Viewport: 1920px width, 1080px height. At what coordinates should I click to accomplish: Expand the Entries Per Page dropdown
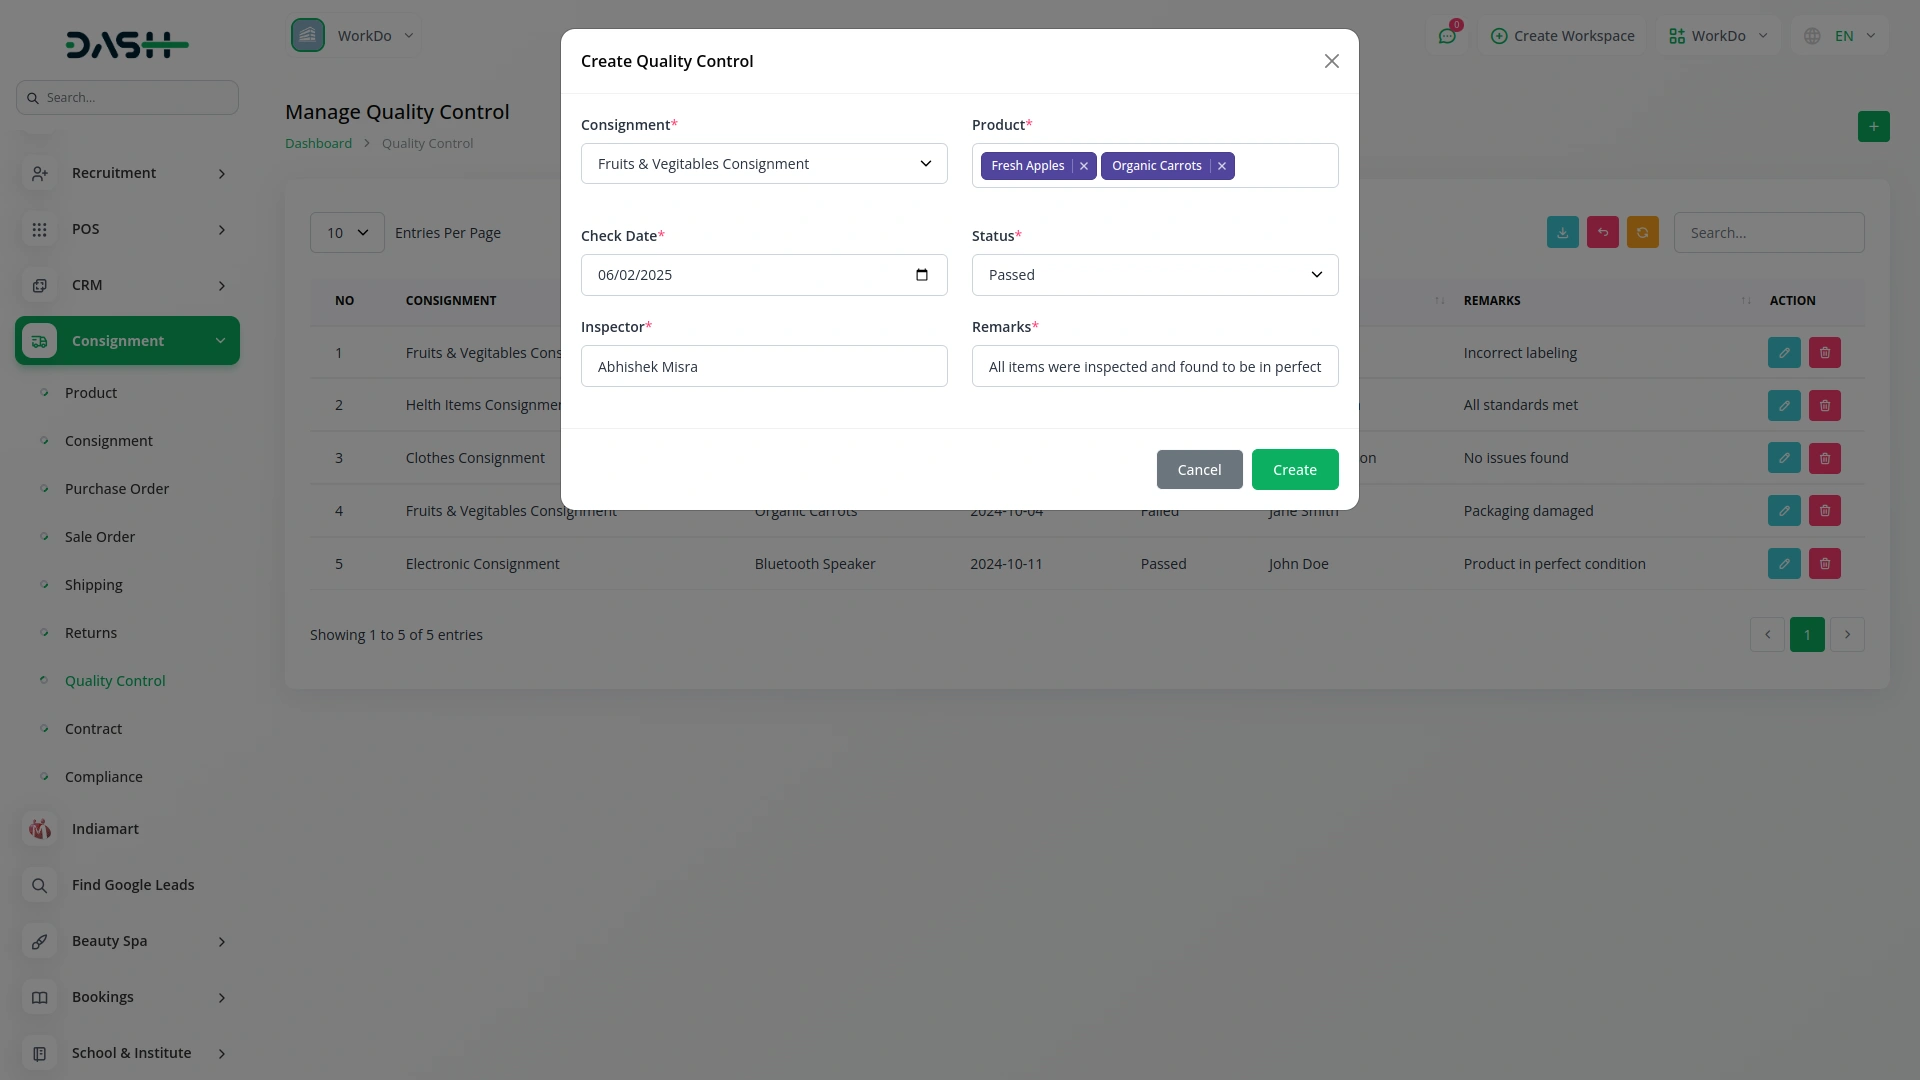coord(346,232)
